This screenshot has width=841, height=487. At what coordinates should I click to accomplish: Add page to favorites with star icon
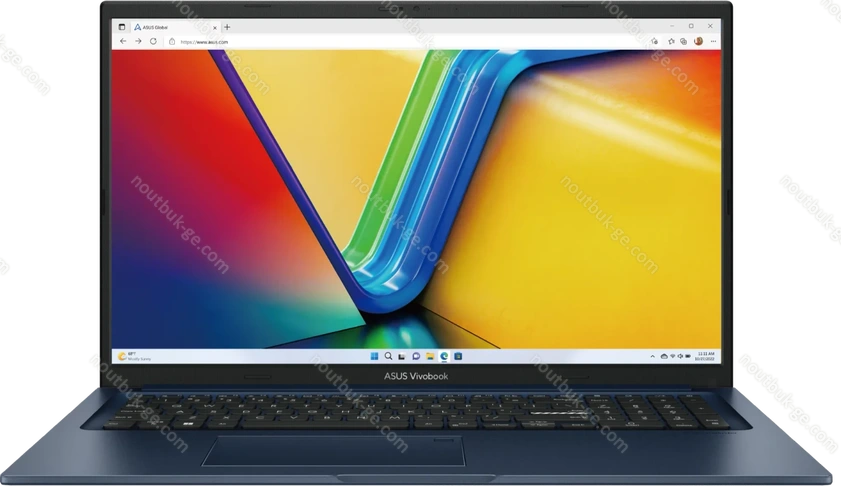point(654,41)
